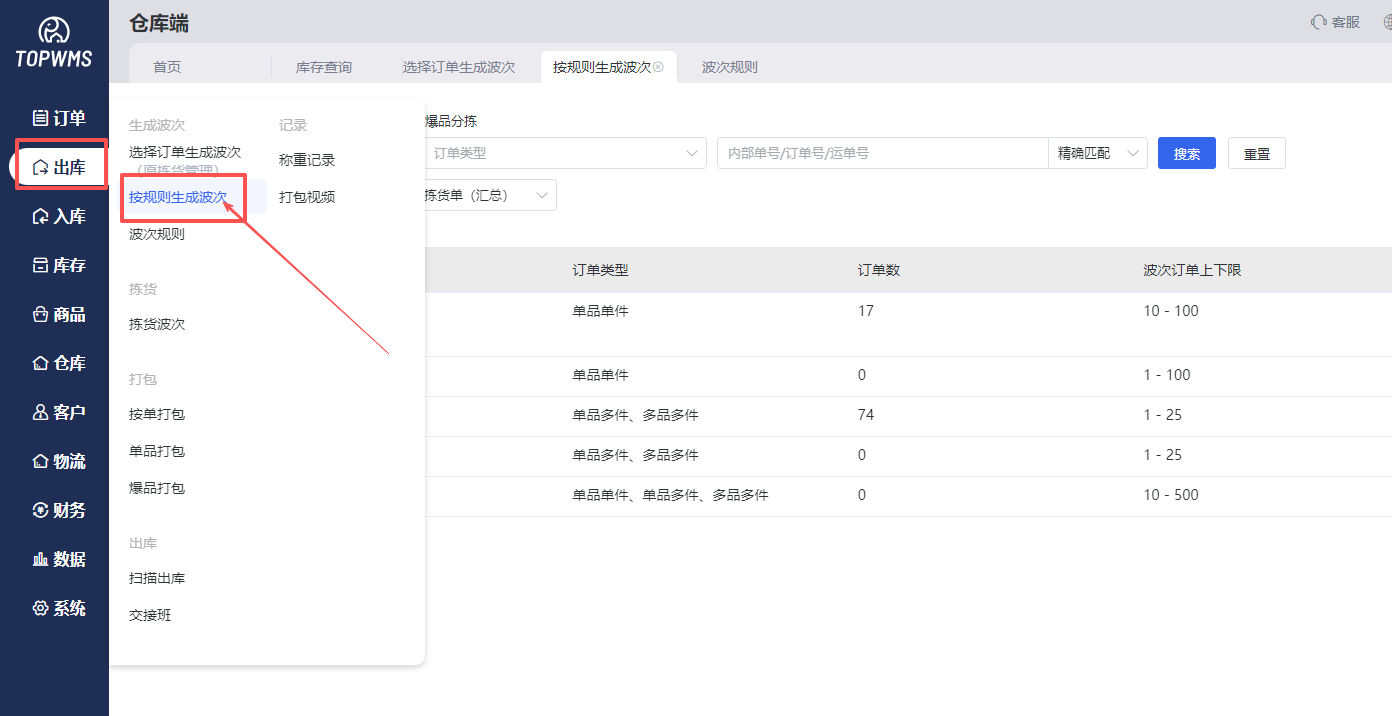Expand the 精确匹配 match mode dropdown
The image size is (1392, 716).
(x=1097, y=153)
